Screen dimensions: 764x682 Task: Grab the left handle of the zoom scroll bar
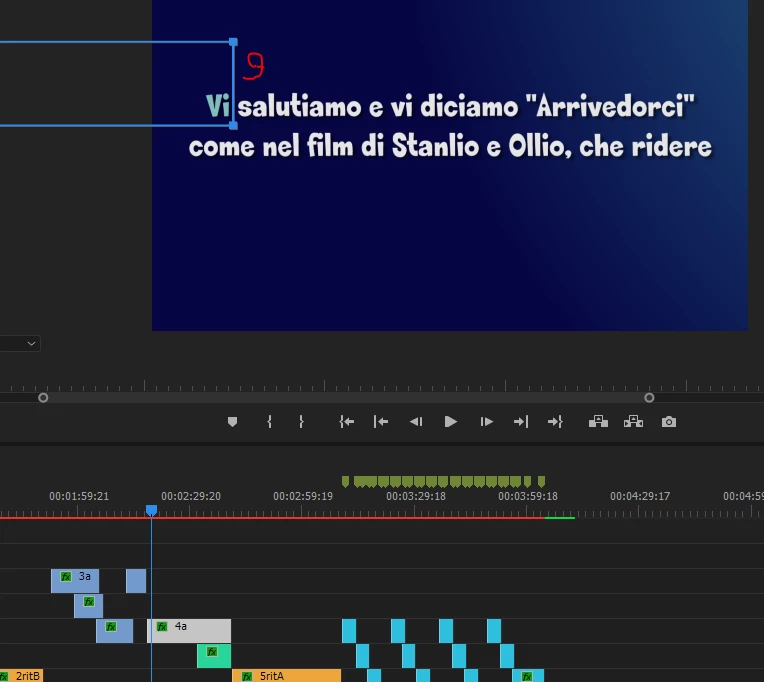click(43, 398)
